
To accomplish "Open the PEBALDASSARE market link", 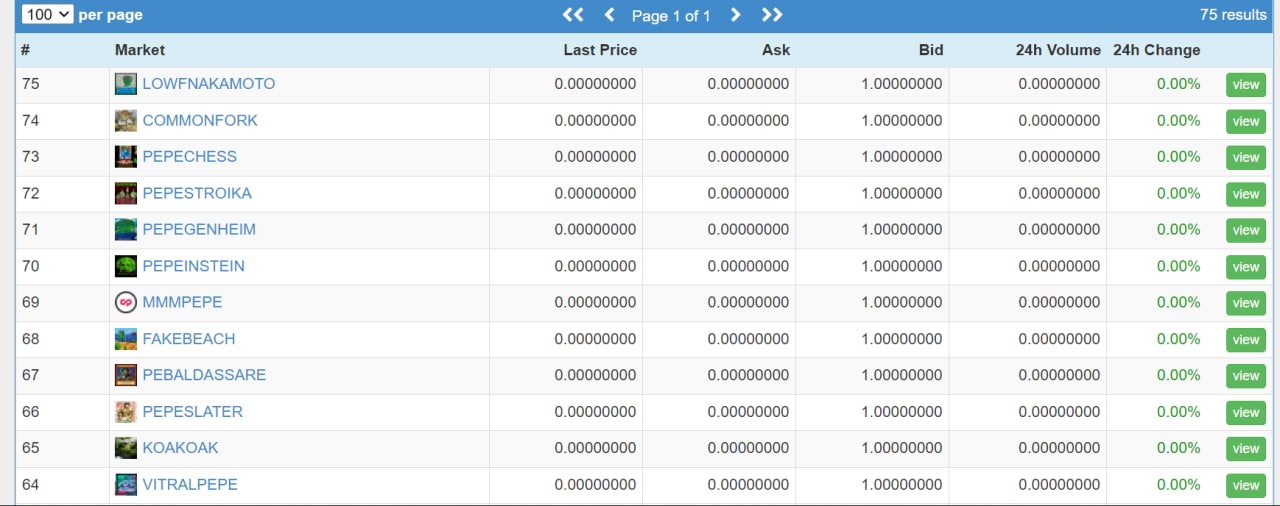I will pyautogui.click(x=204, y=375).
